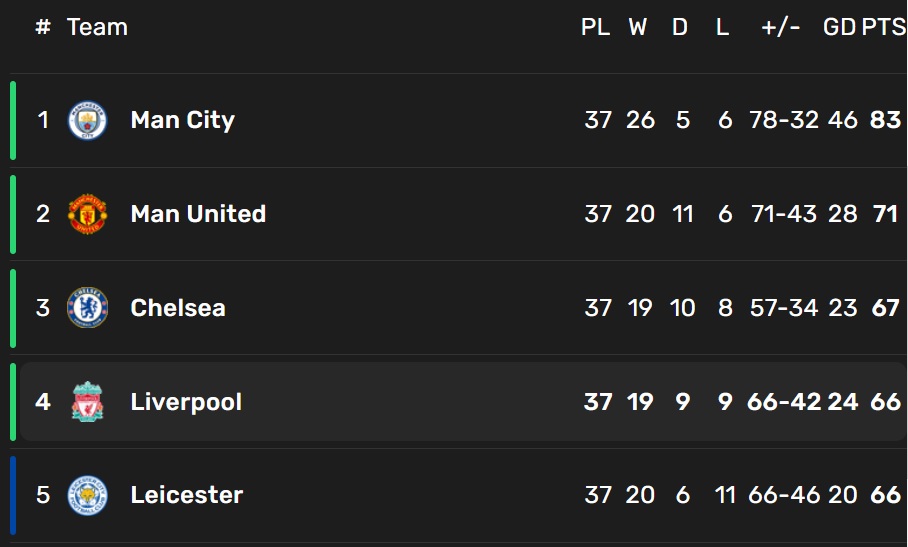908x547 pixels.
Task: Select the highlighted Liverpool row name
Action: (186, 402)
